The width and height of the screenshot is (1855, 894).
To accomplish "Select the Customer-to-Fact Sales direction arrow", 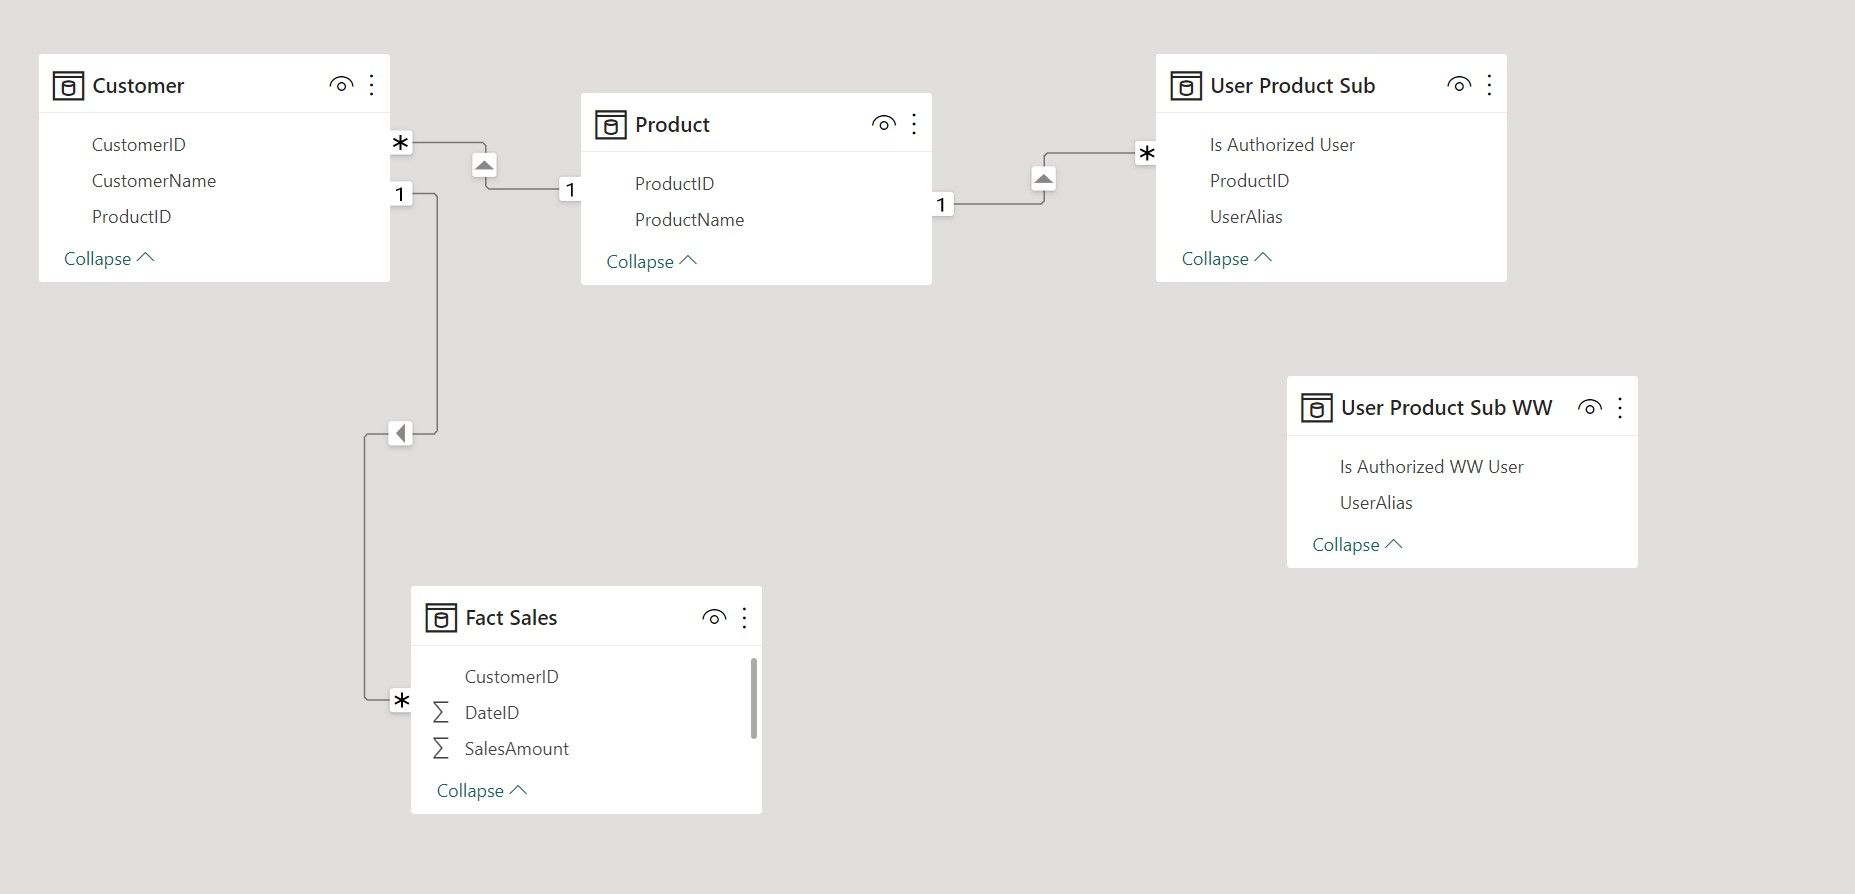I will point(400,433).
